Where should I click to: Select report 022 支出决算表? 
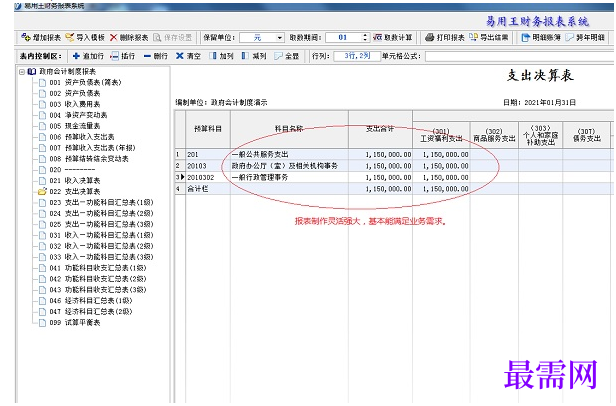coord(75,192)
